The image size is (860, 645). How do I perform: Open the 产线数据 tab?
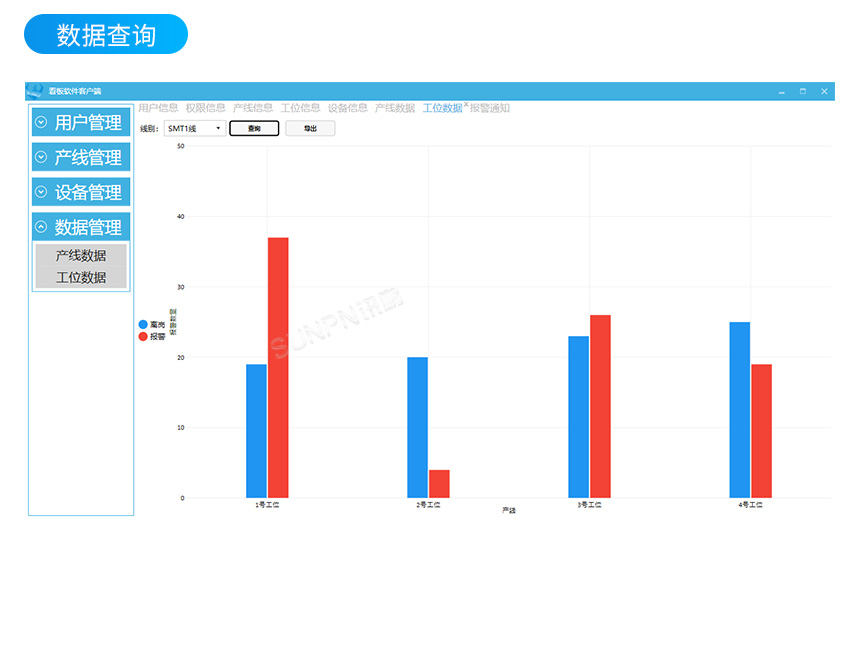395,108
